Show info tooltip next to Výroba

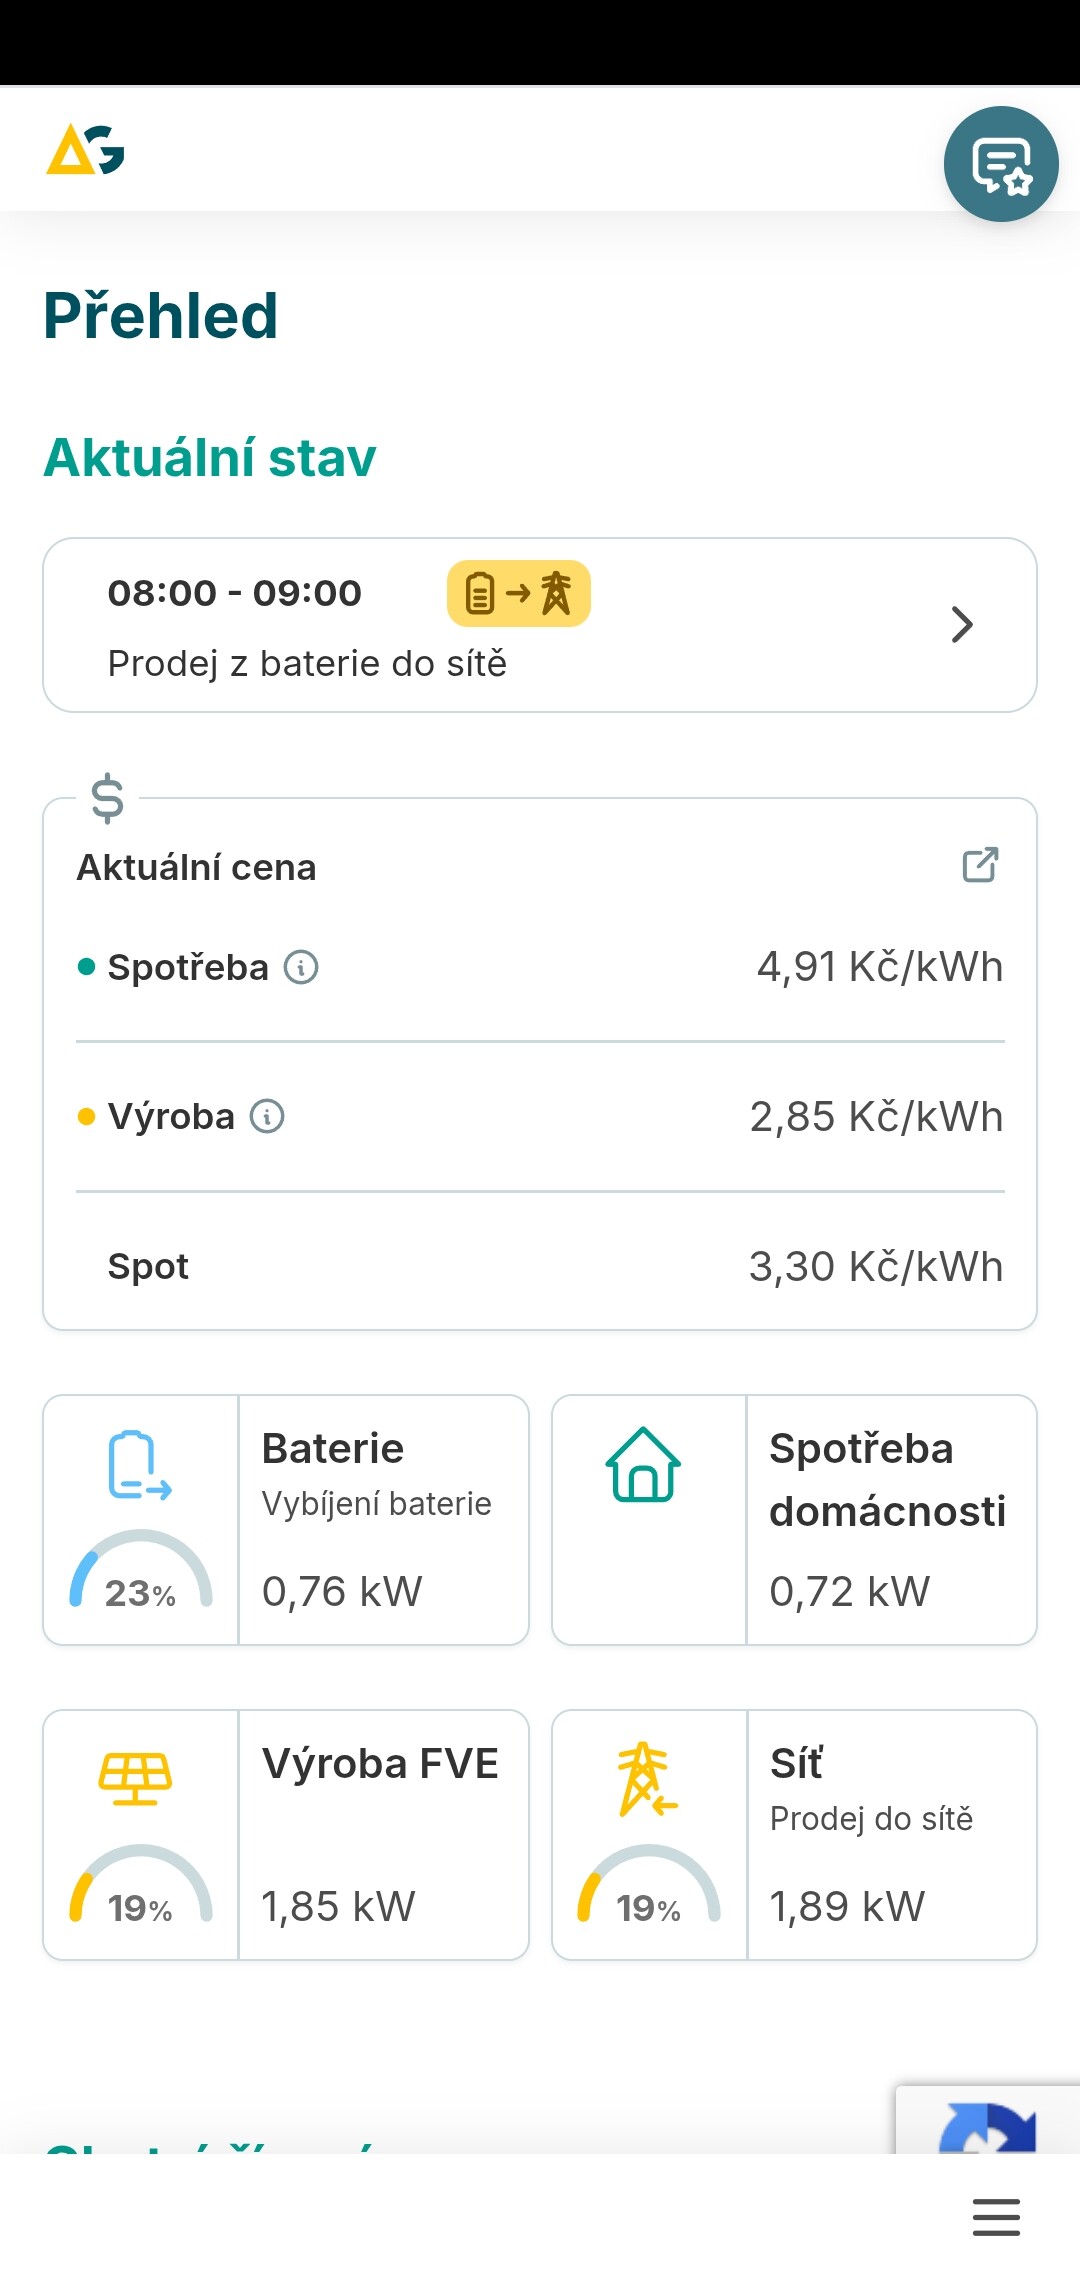coord(267,1116)
